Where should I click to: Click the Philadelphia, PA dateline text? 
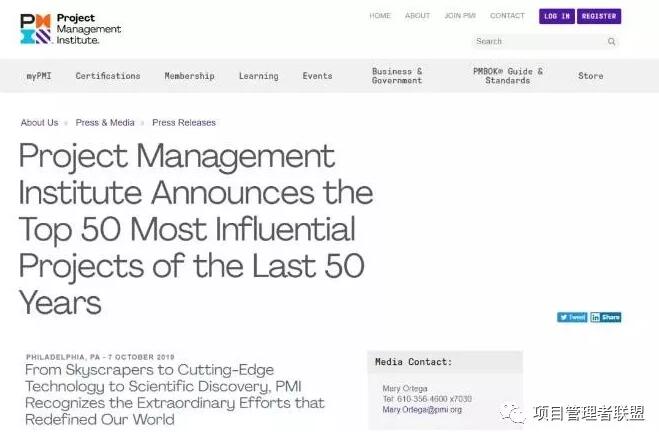click(100, 357)
